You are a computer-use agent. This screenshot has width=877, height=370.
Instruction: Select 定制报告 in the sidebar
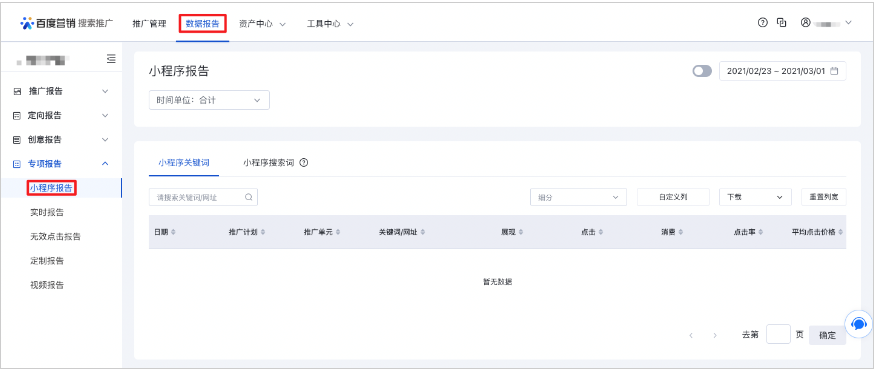[47, 261]
